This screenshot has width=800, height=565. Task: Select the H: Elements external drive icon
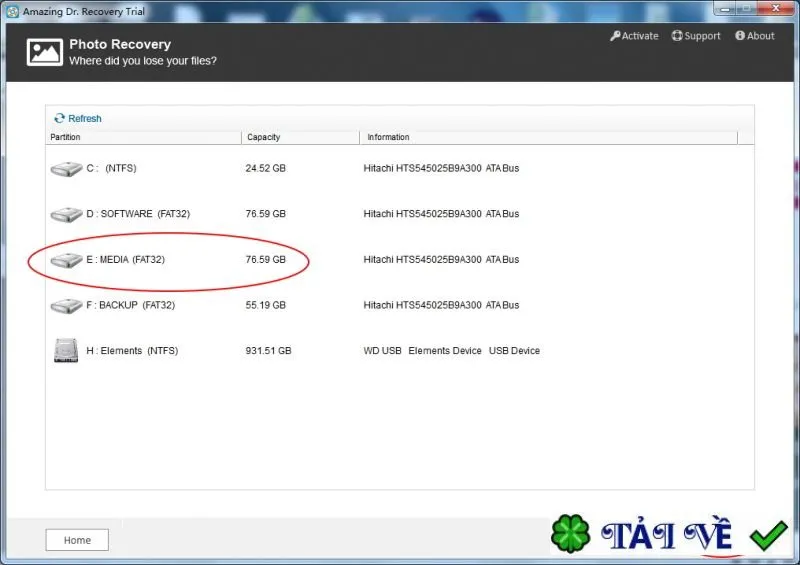click(x=66, y=351)
